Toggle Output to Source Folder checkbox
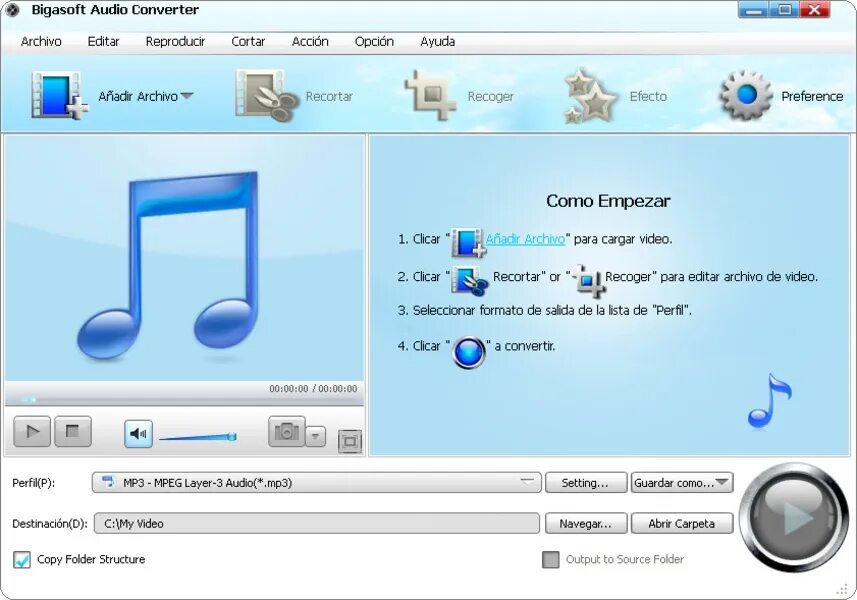 [x=550, y=559]
